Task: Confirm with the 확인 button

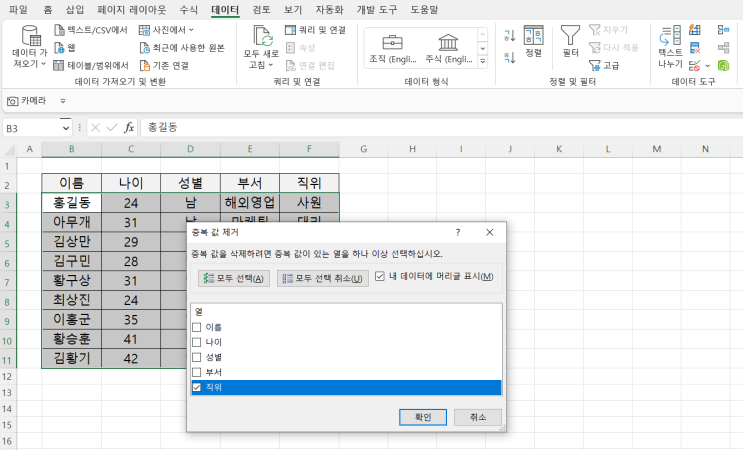Action: pyautogui.click(x=423, y=417)
